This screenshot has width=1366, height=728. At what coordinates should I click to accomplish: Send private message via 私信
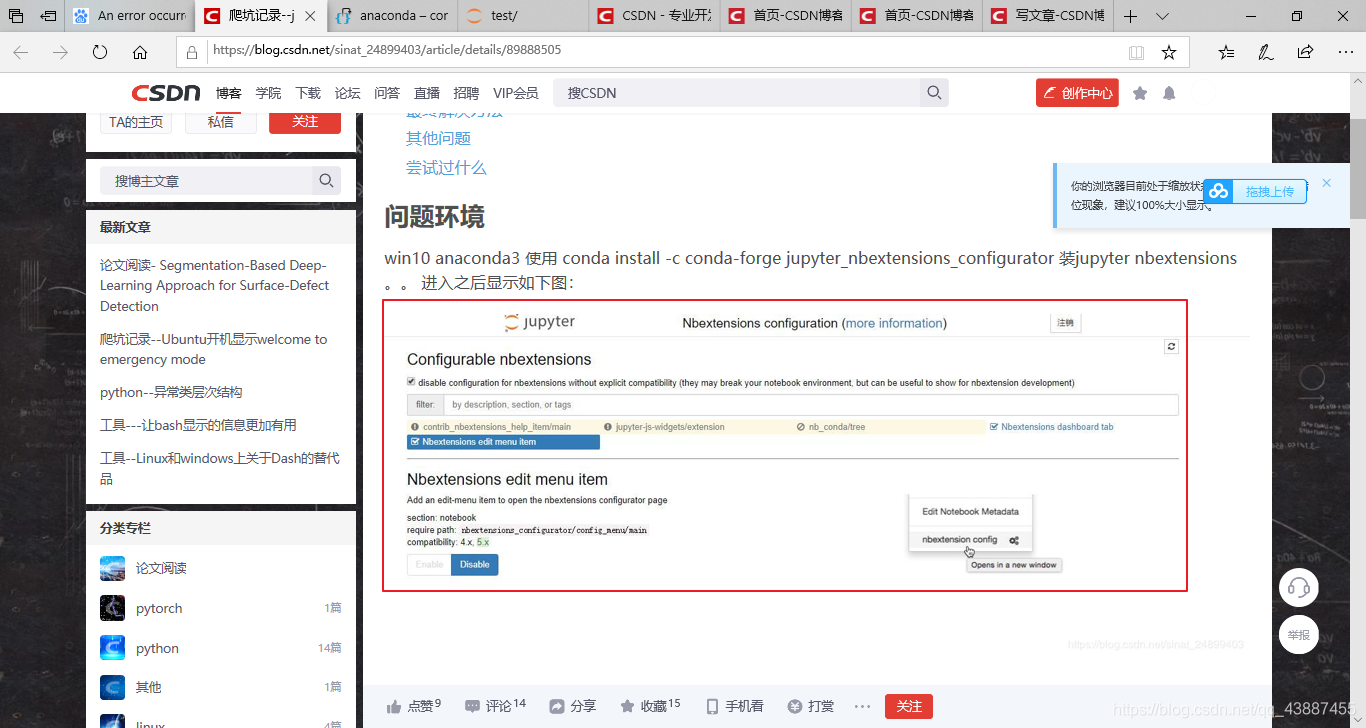point(220,121)
